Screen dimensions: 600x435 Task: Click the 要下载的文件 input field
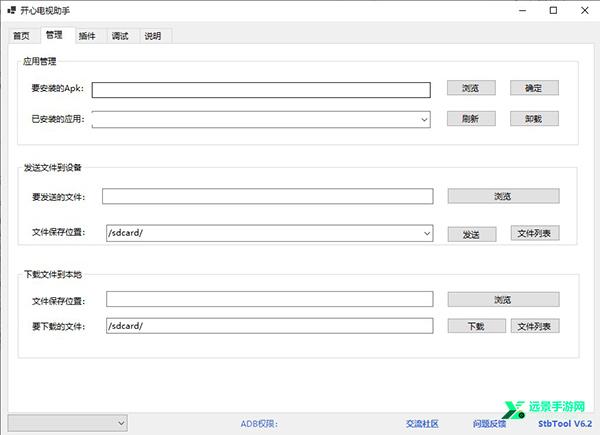(269, 326)
